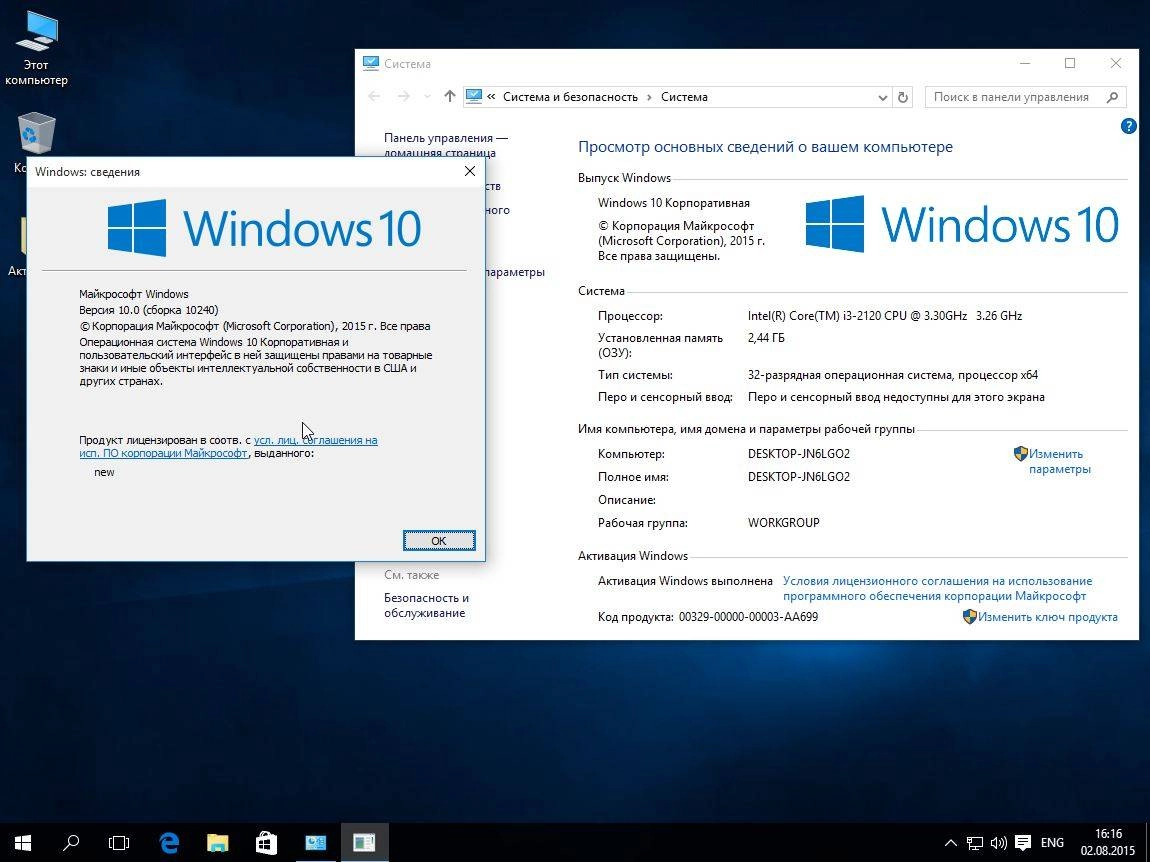1150x862 pixels.
Task: Select the Recycle Bin desktop icon
Action: tap(36, 134)
